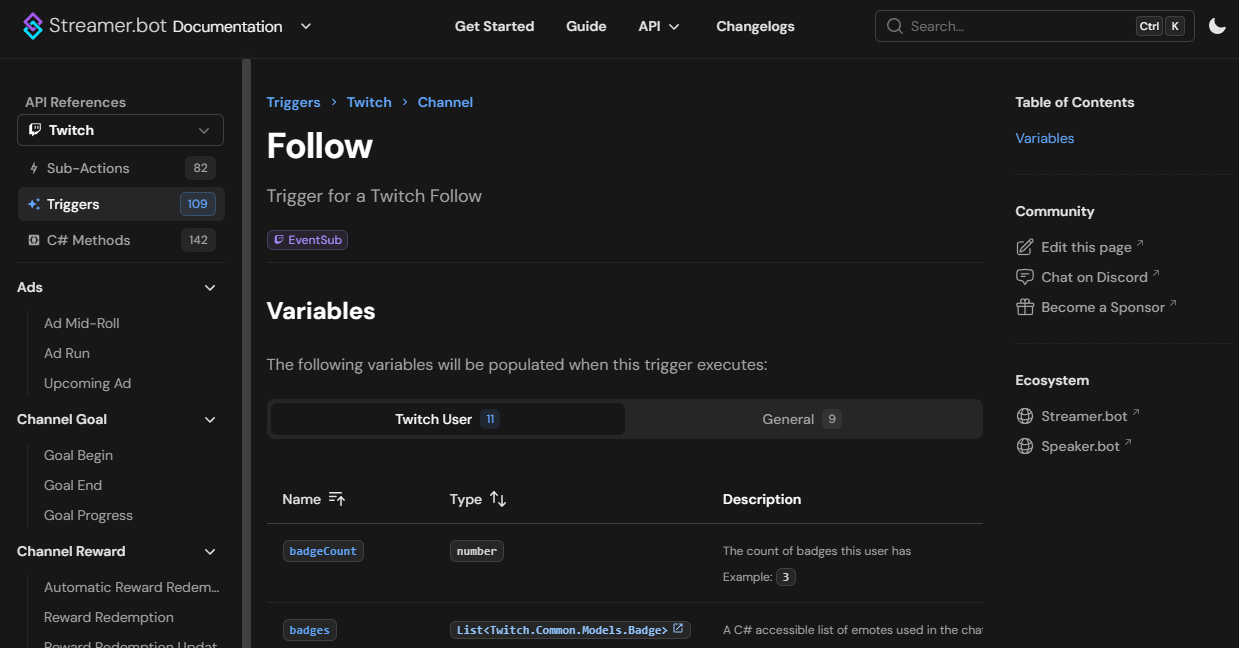Collapse the Ads section
The width and height of the screenshot is (1239, 648).
pyautogui.click(x=210, y=288)
